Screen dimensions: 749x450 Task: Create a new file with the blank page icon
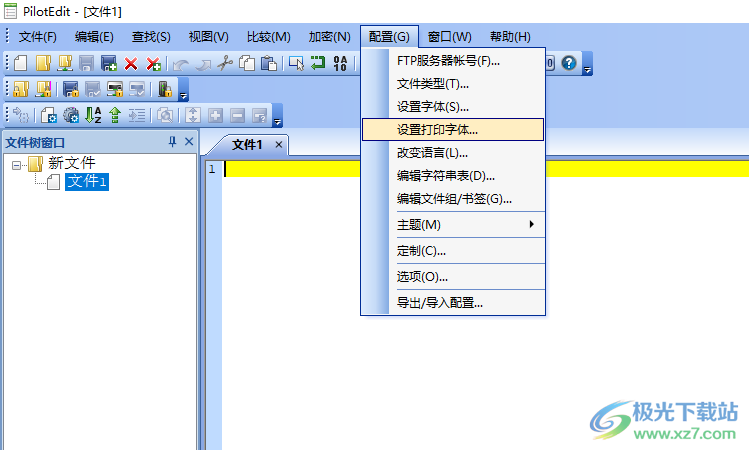coord(21,63)
